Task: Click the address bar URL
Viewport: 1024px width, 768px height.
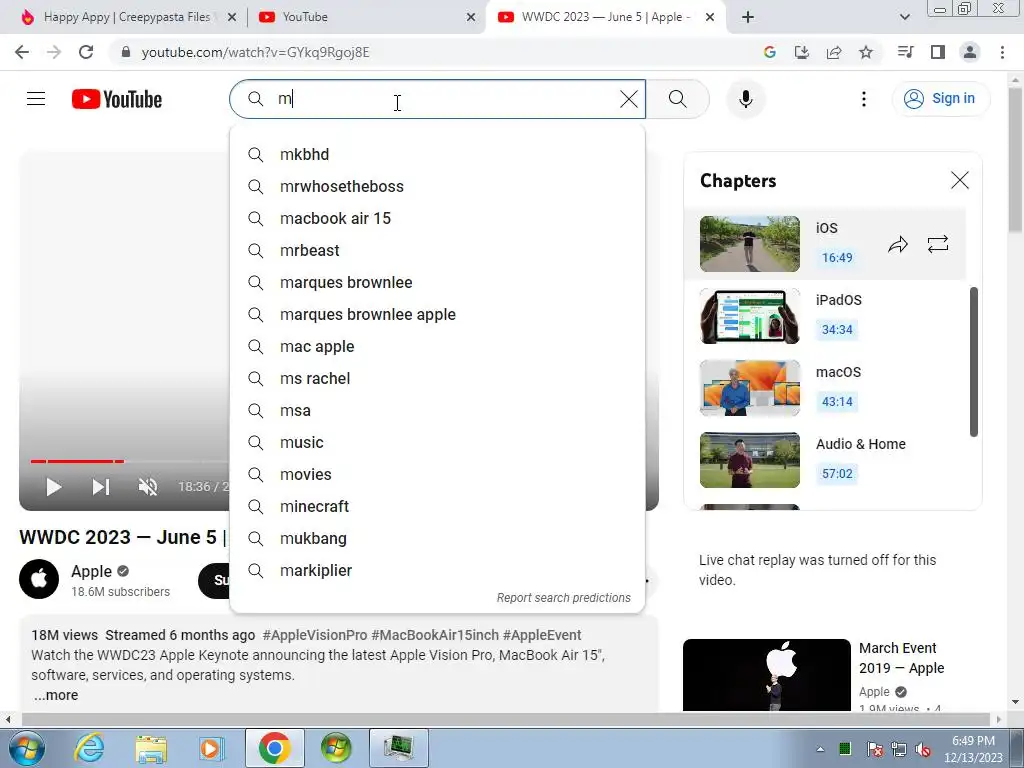Action: coord(255,52)
